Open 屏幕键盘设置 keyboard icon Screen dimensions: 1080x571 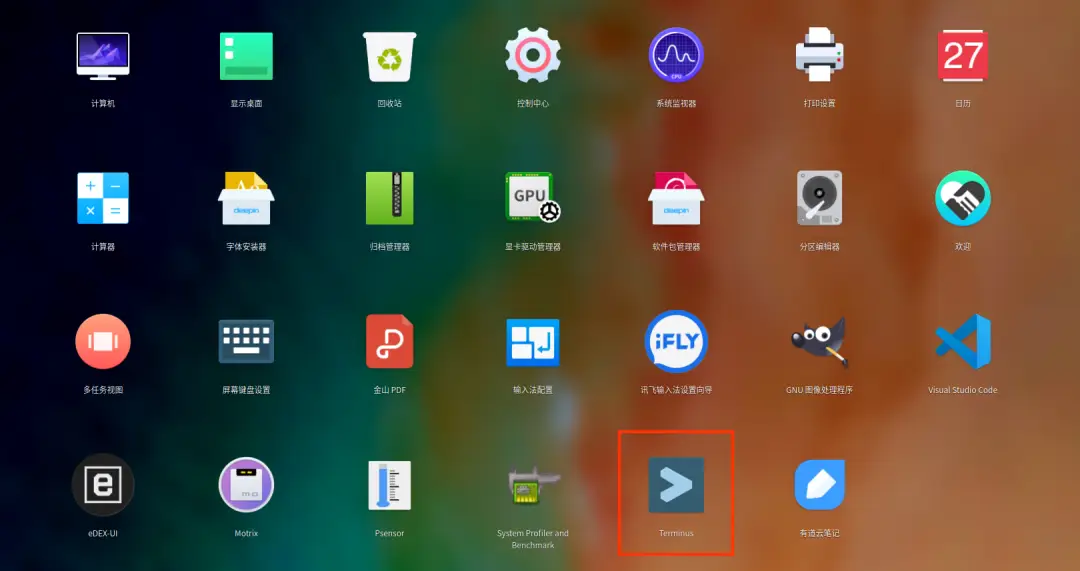click(247, 342)
